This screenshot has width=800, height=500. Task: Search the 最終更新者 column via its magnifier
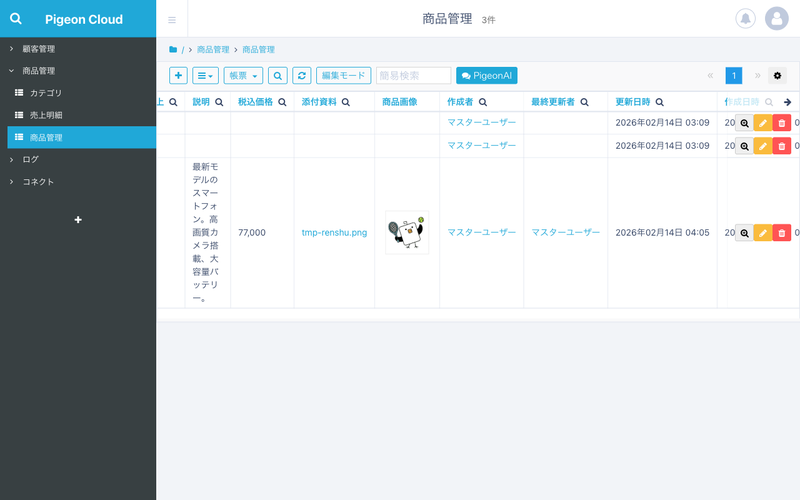click(x=584, y=102)
